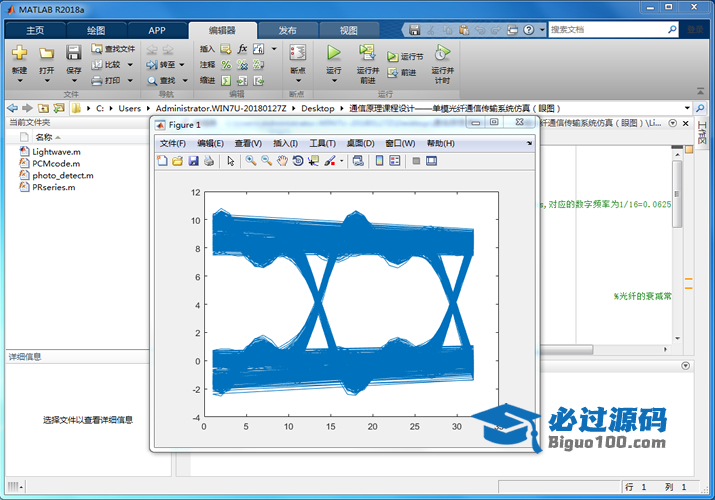Click Save Figure floppy icon in Figure 1
The image size is (715, 500).
click(x=193, y=160)
